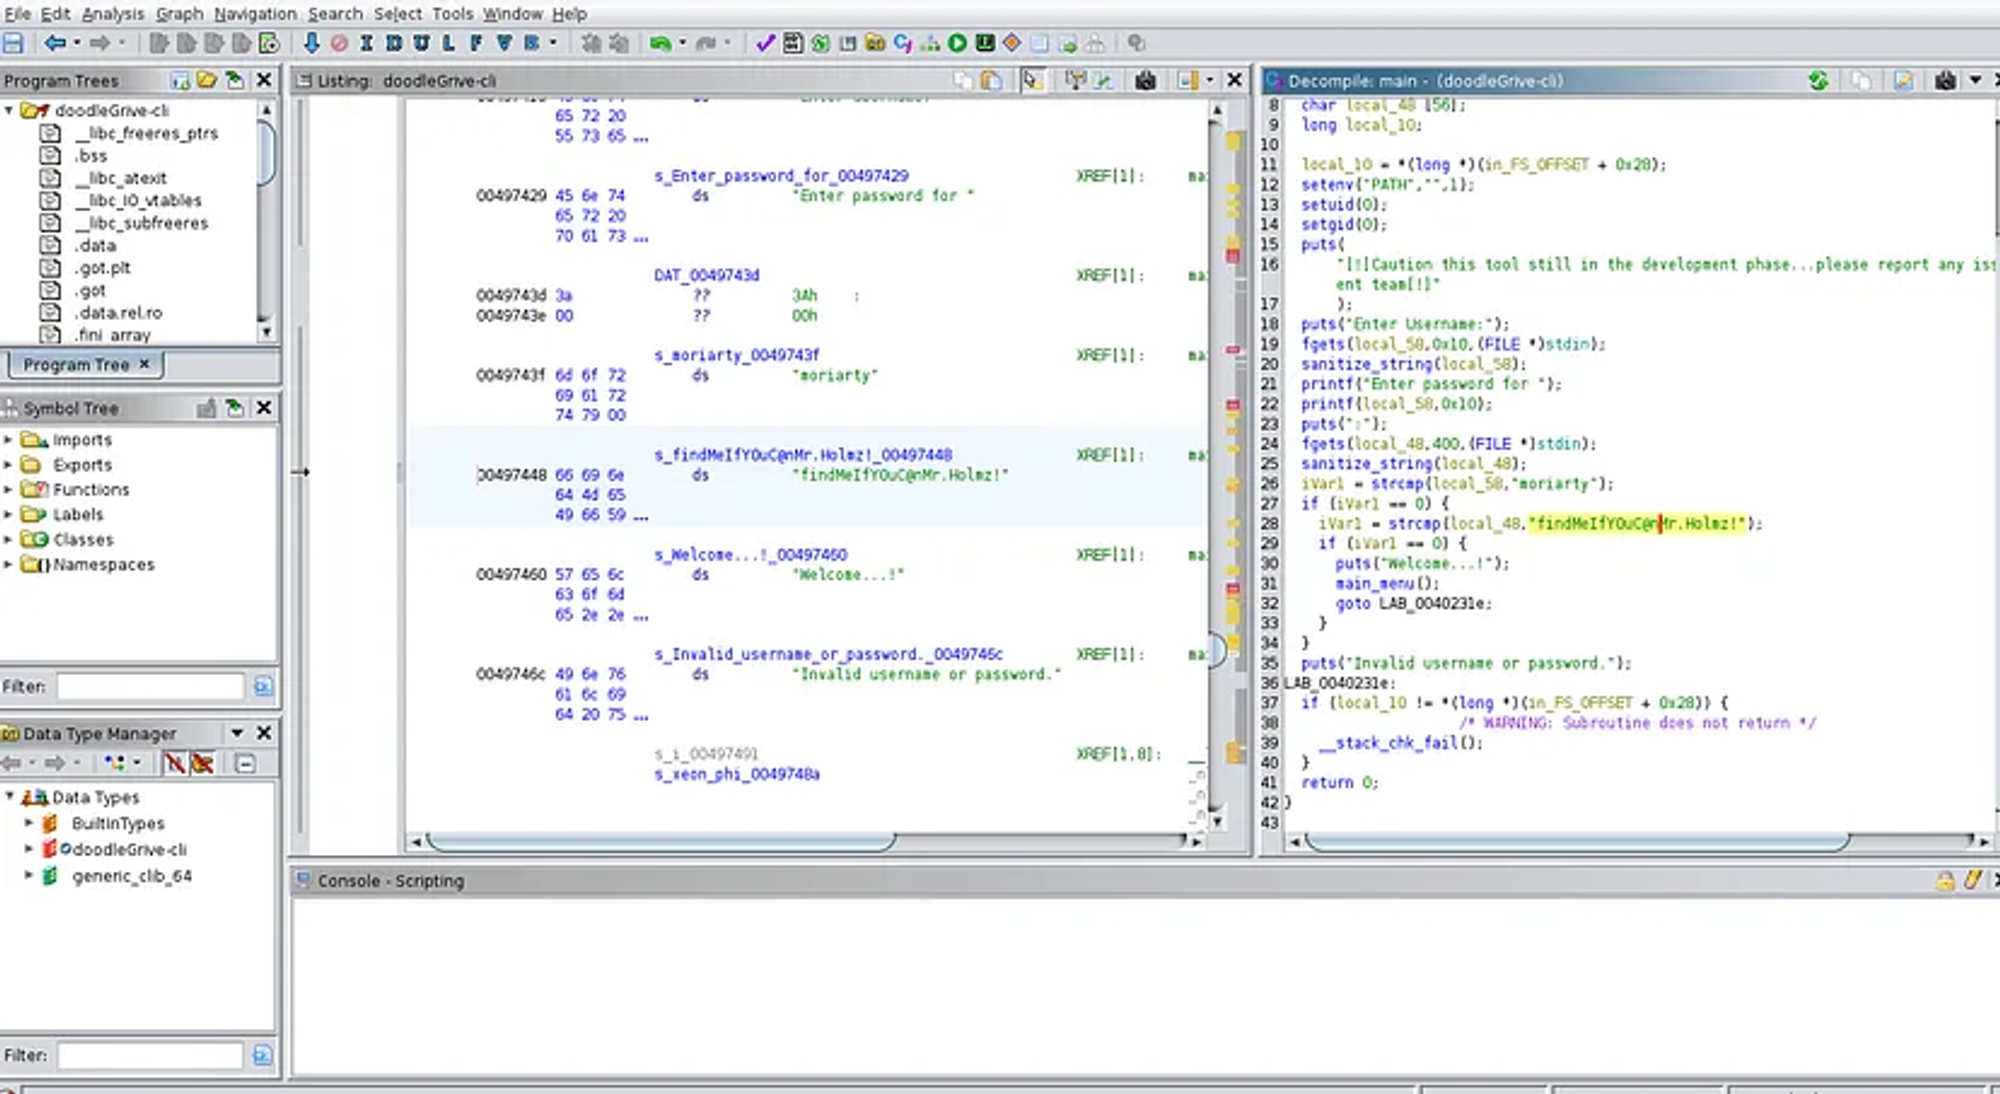Toggle the conflict filter icon in the Data Type Manager
Screen dimensions: 2000x1094
202,764
